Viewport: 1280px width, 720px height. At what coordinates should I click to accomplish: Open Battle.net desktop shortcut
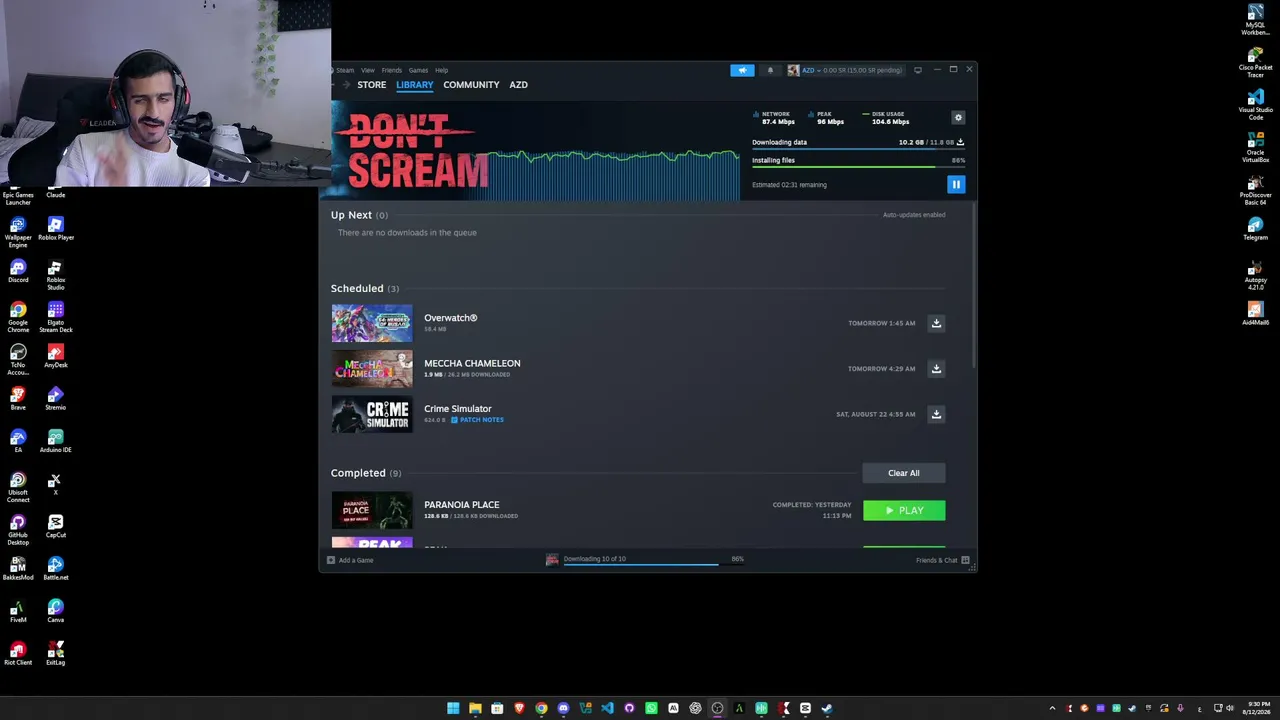point(55,568)
